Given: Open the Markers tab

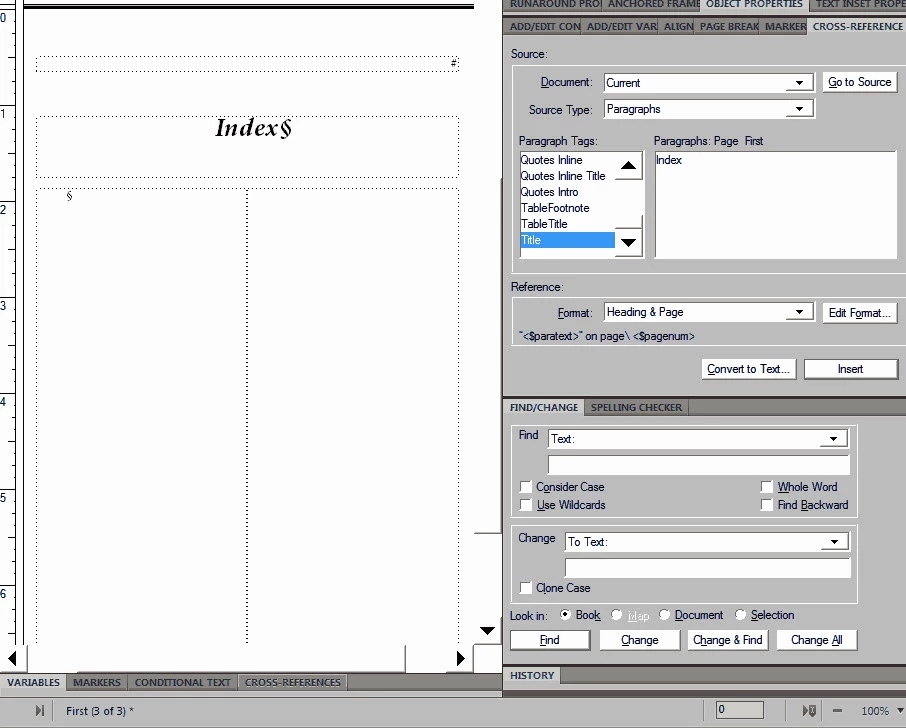Looking at the screenshot, I should click(96, 682).
